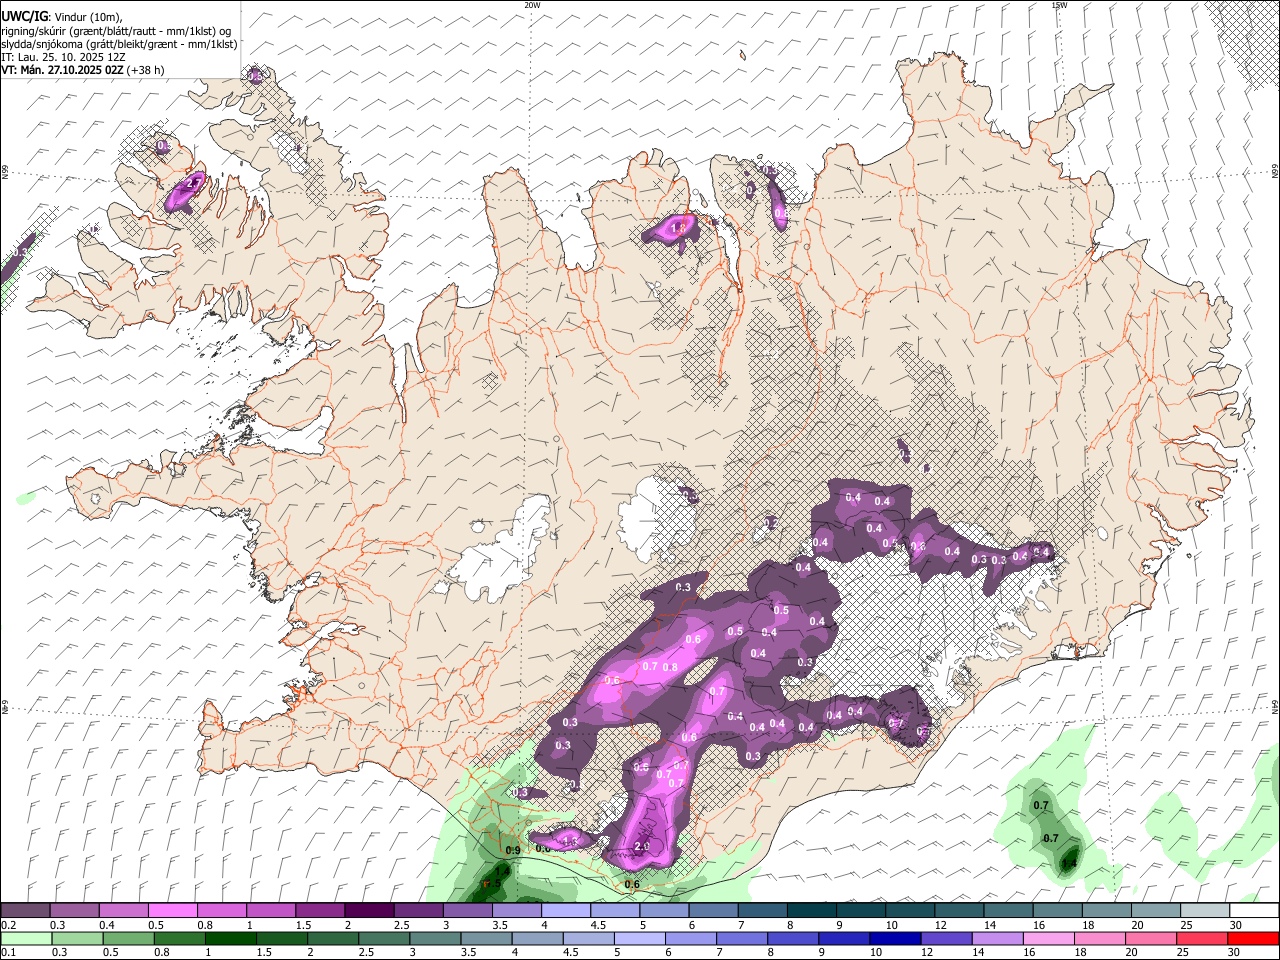Click the 'slydda/snjókoma' legend description line
Image resolution: width=1280 pixels, height=960 pixels.
point(120,44)
